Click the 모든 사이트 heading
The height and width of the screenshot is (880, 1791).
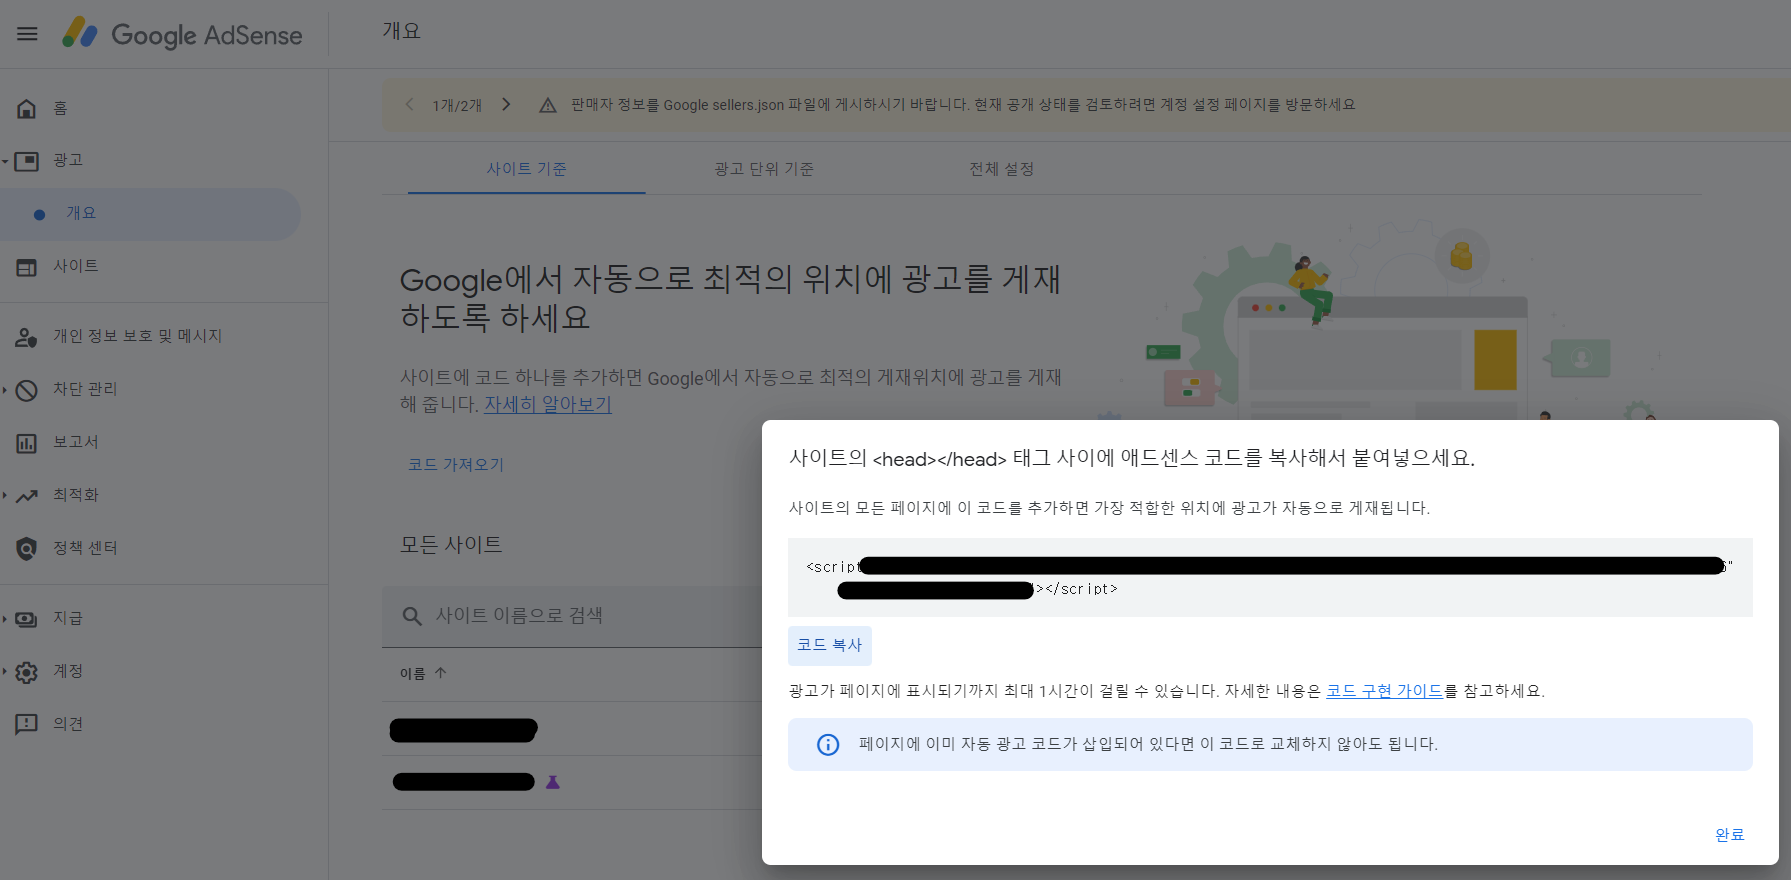coord(451,545)
